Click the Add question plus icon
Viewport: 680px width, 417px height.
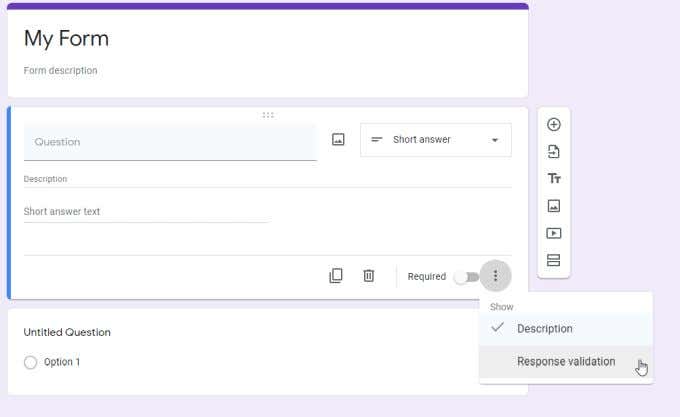tap(553, 125)
